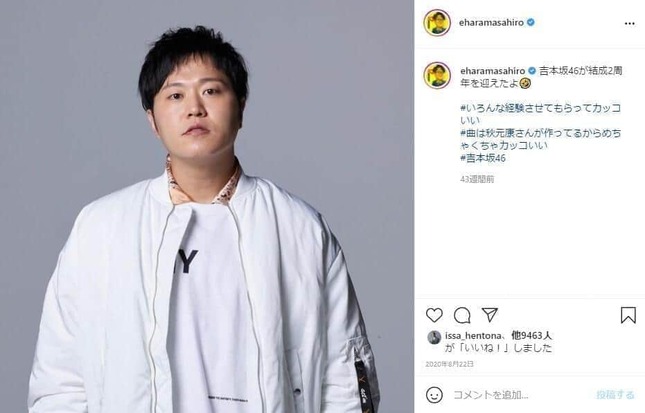645x413 pixels.
Task: Open the eharamasahiro username in header
Action: tap(491, 23)
